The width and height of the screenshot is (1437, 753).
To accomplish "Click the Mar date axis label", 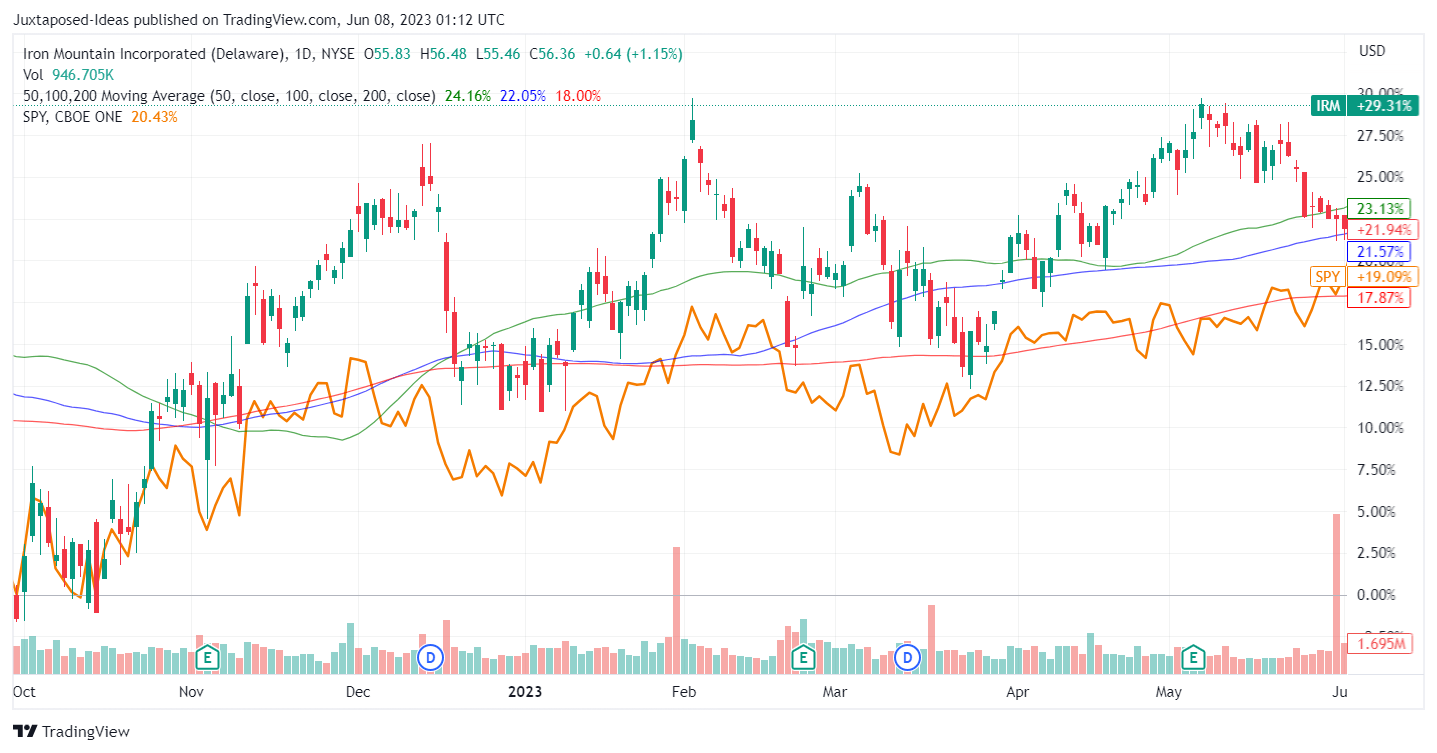I will (834, 691).
